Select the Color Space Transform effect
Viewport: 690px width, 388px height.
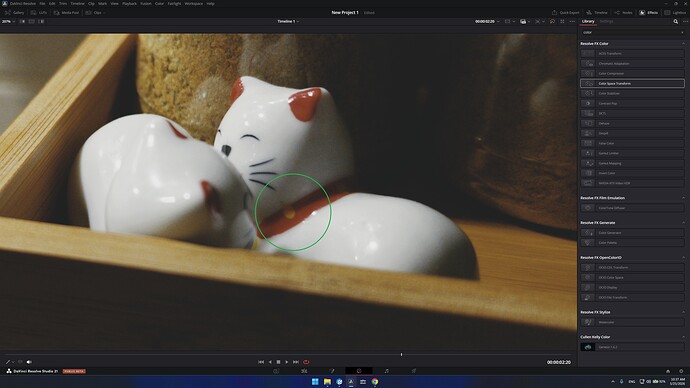pos(632,84)
